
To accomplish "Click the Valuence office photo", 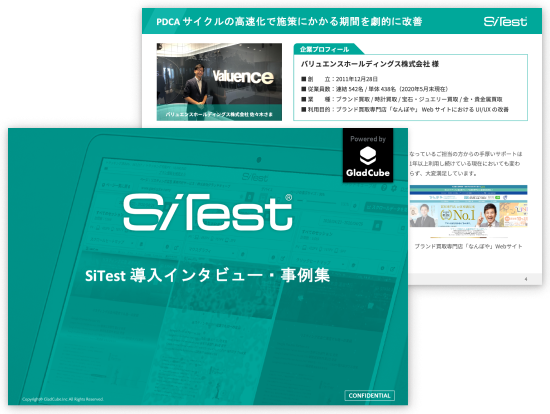I will pyautogui.click(x=219, y=82).
